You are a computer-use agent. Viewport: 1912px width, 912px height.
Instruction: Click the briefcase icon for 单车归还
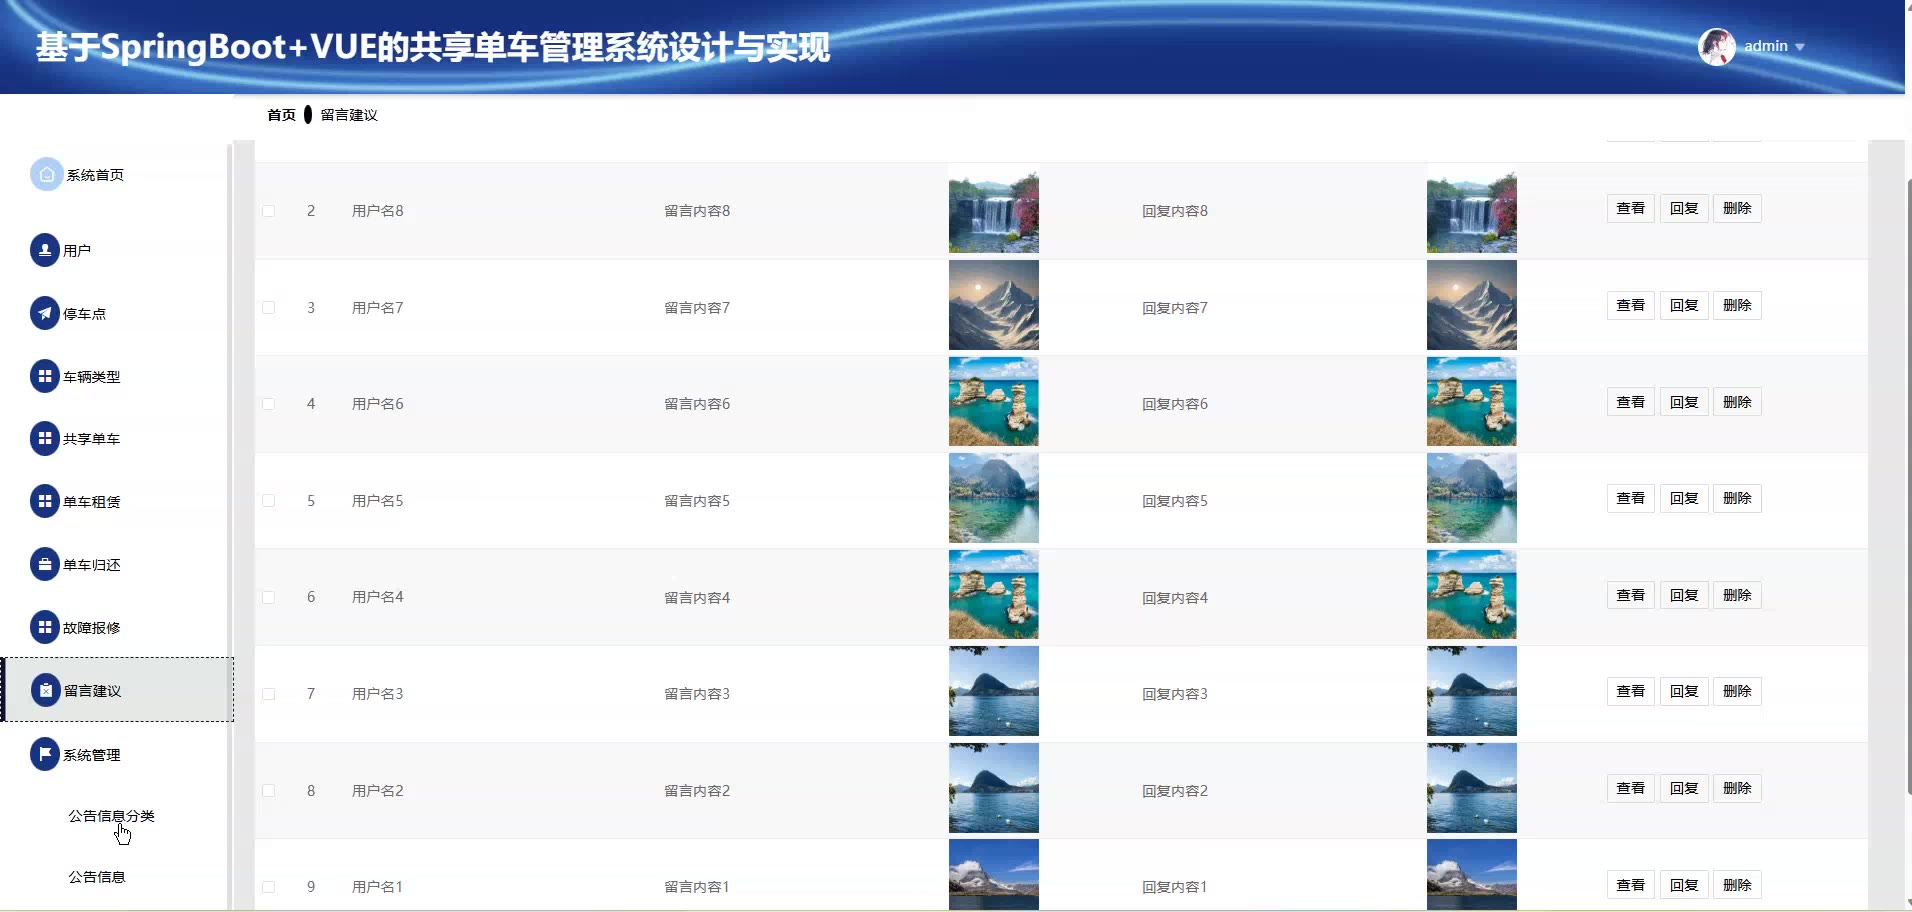[45, 565]
